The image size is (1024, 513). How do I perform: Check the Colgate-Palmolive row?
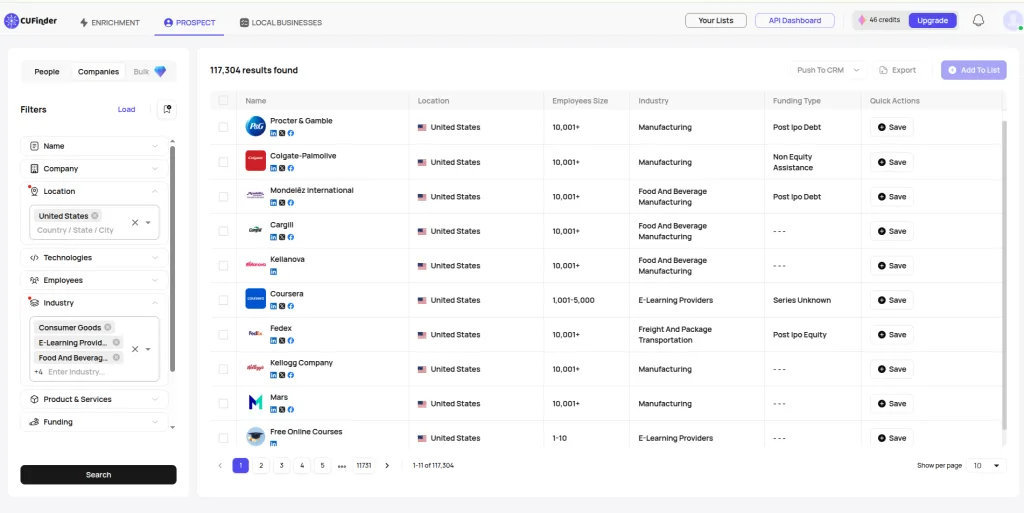click(x=223, y=162)
